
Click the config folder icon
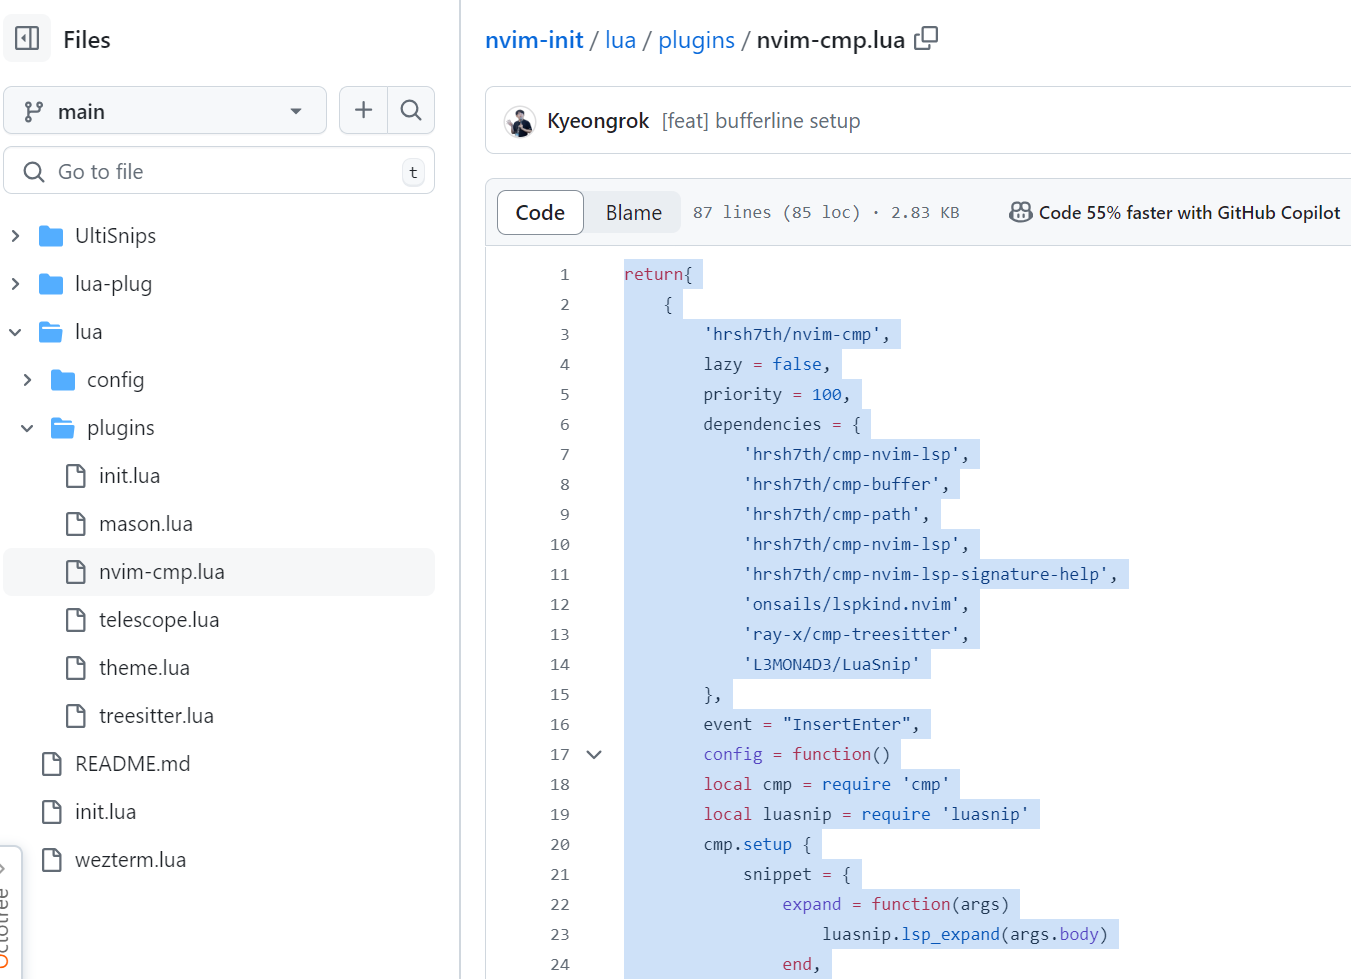[x=63, y=380]
